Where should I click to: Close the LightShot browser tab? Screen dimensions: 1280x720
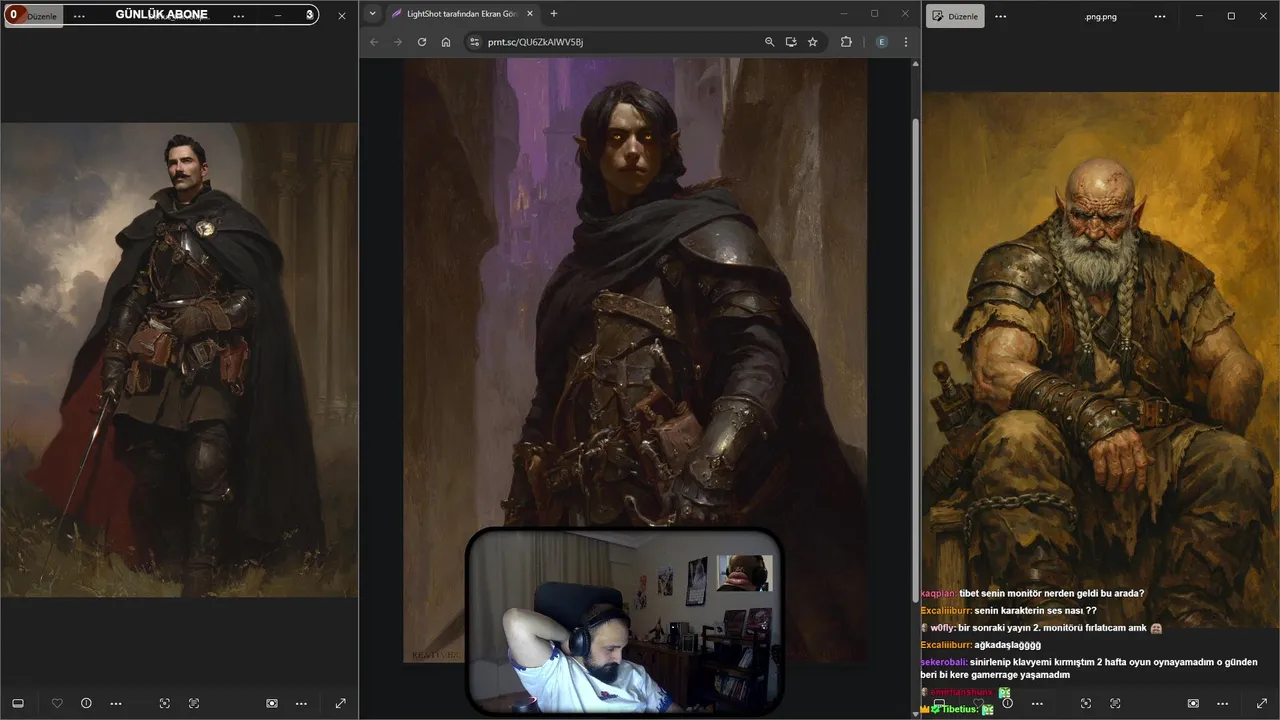point(530,14)
